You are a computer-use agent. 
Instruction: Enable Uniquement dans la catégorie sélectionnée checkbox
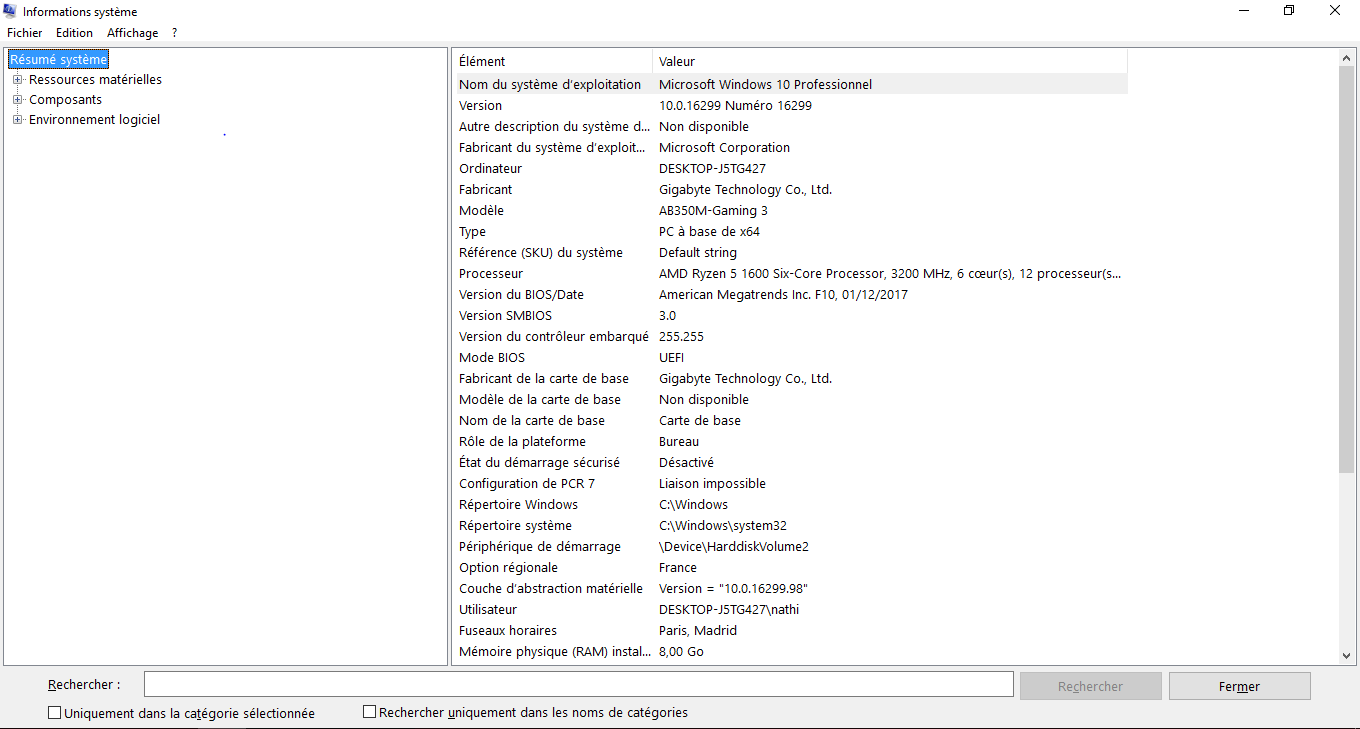pyautogui.click(x=54, y=713)
